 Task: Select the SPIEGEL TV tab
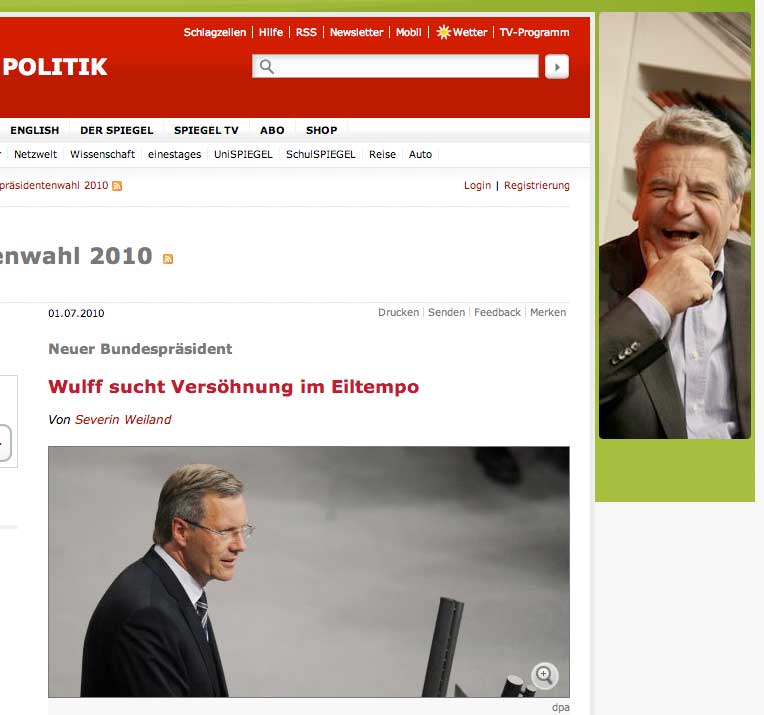pos(206,130)
